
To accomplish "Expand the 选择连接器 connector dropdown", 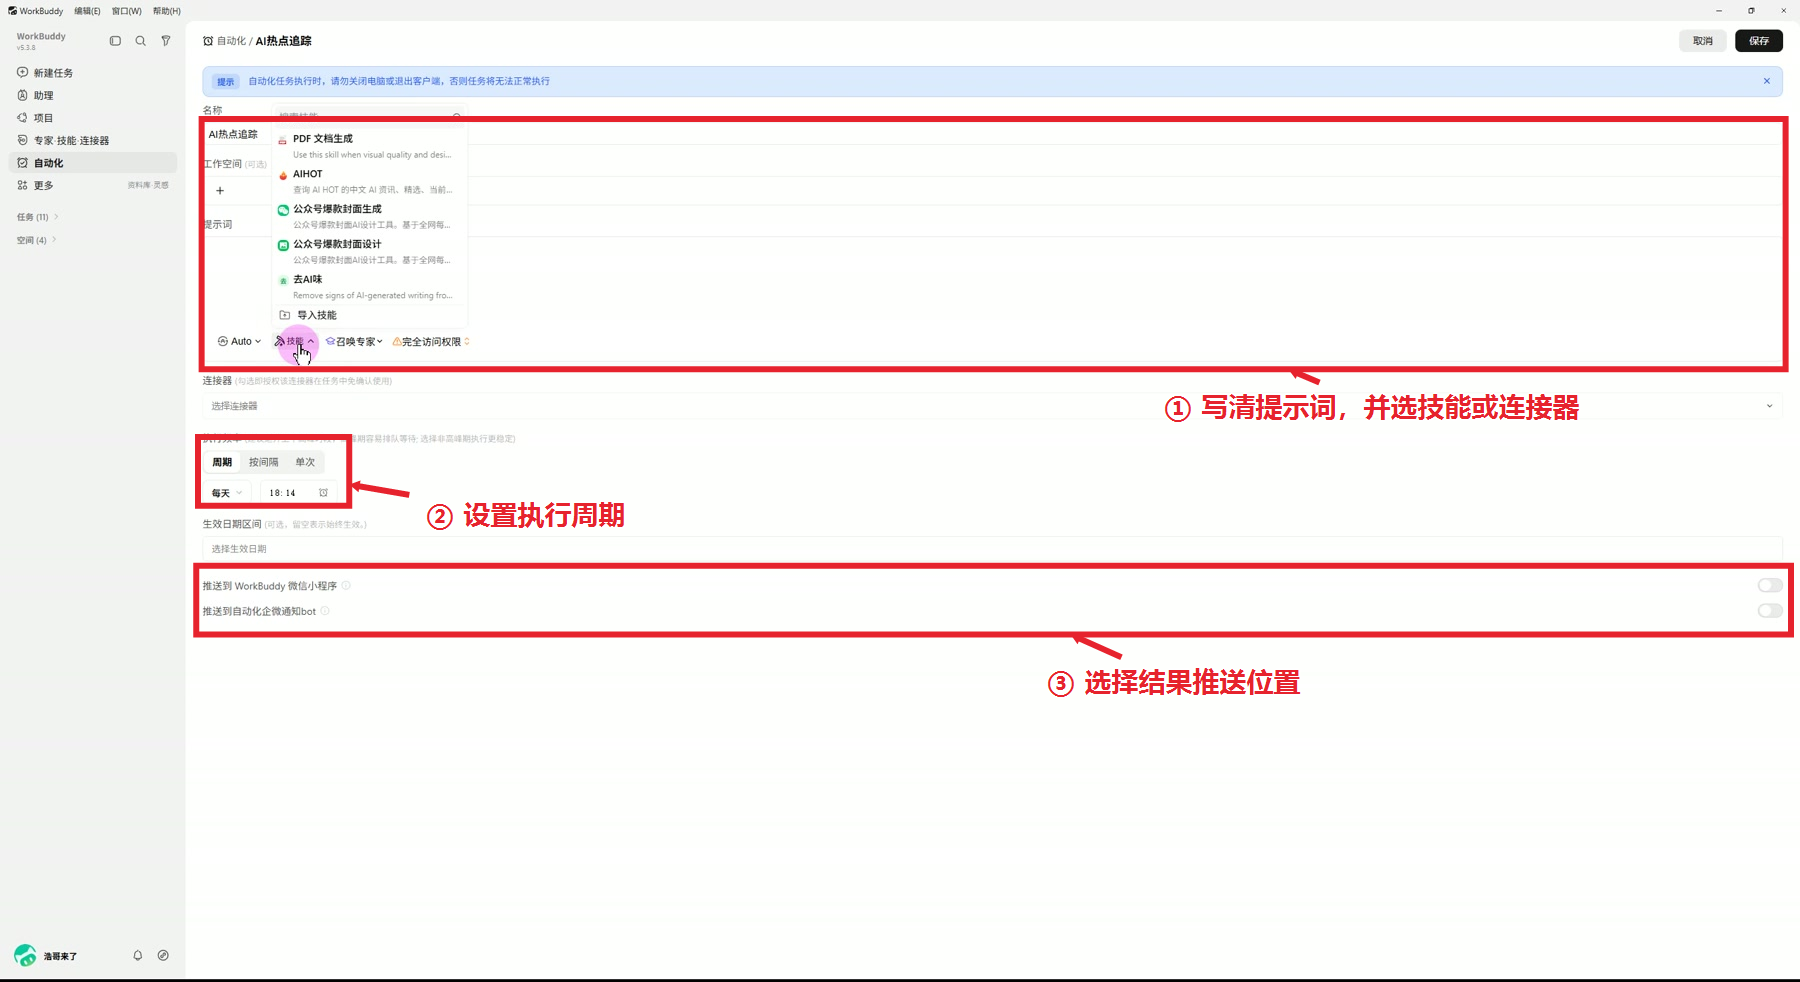I will [x=992, y=406].
